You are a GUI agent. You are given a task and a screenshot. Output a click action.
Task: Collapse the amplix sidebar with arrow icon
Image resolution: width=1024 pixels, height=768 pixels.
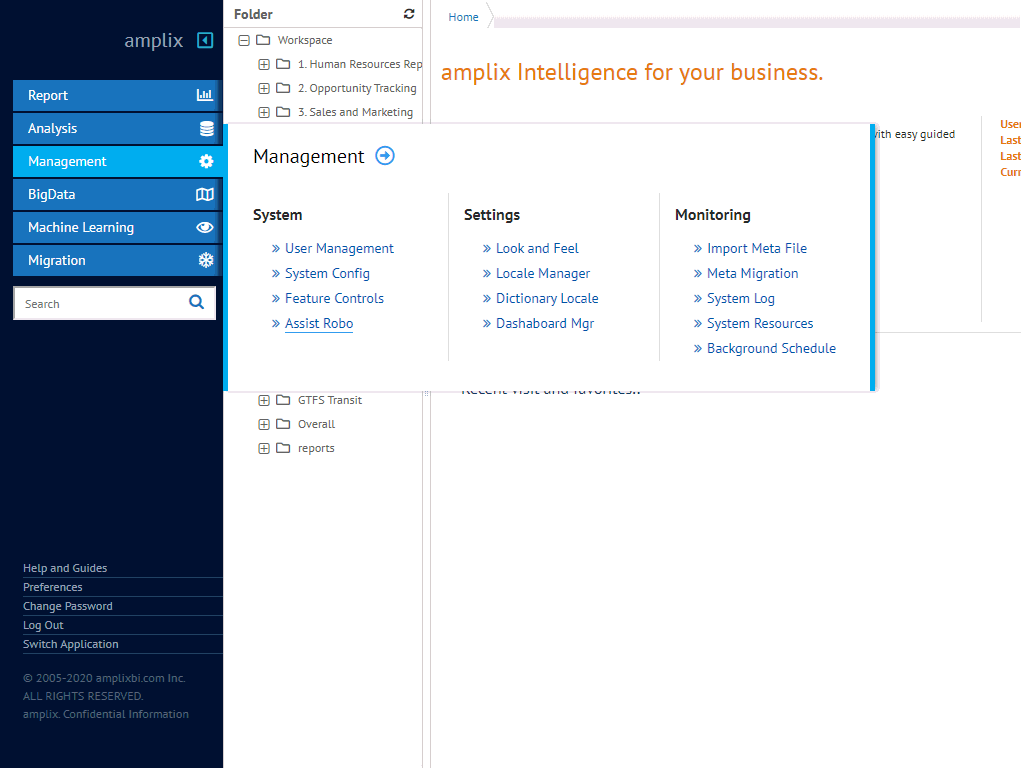click(x=205, y=40)
